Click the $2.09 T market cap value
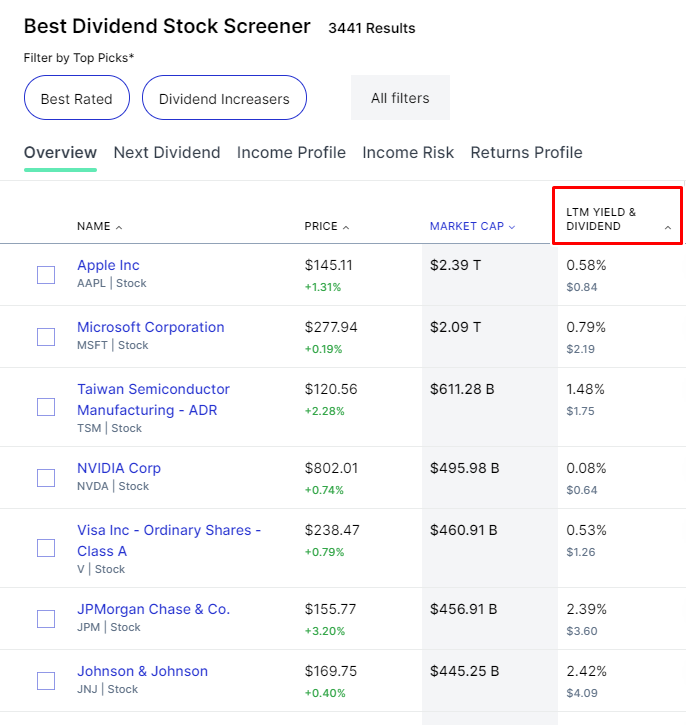 (455, 327)
